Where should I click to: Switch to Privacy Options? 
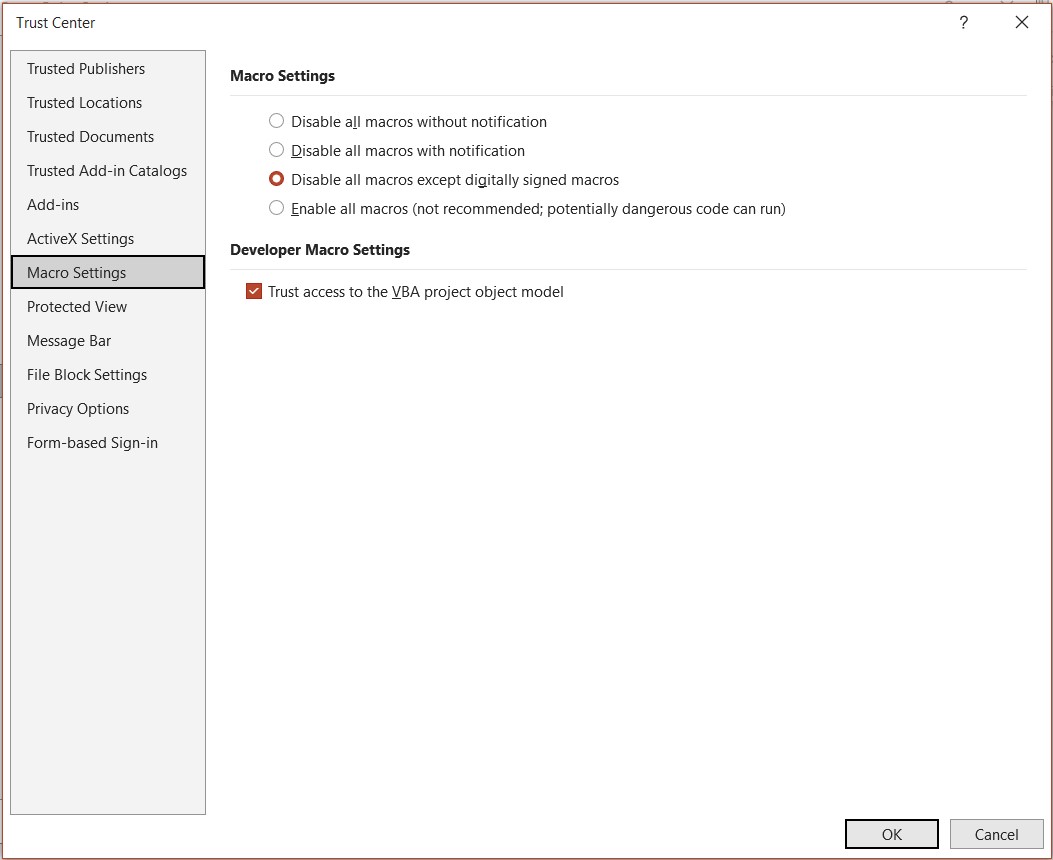78,409
